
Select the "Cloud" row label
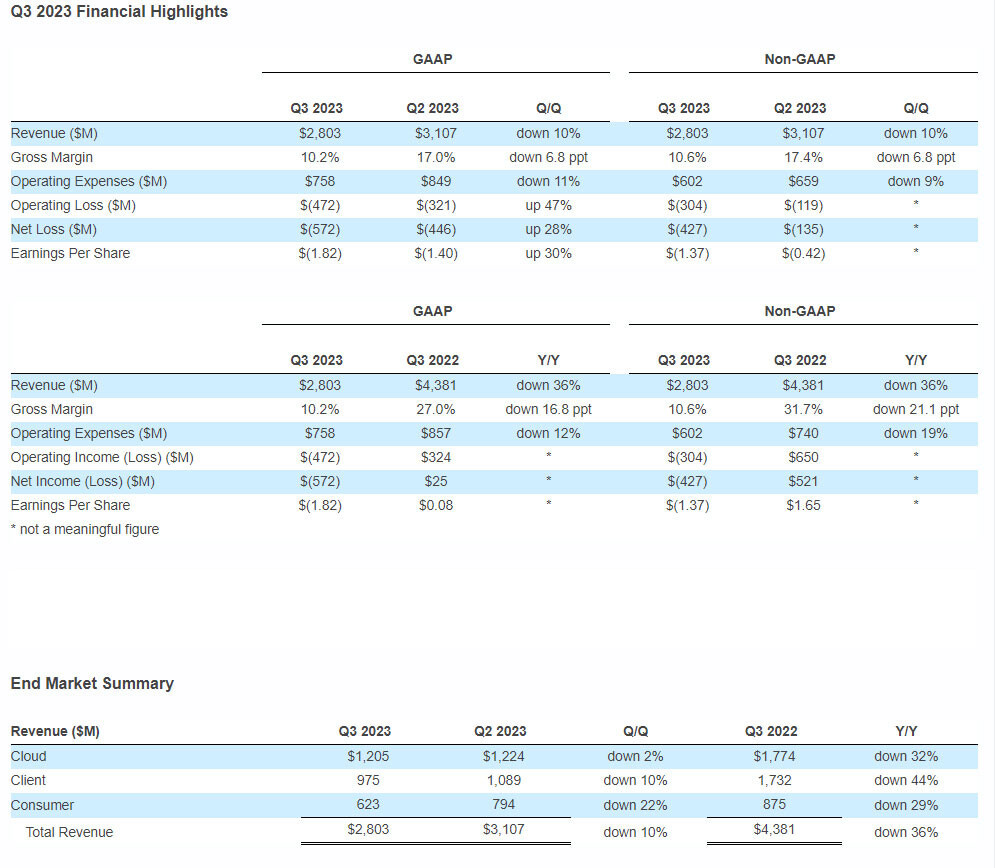28,756
